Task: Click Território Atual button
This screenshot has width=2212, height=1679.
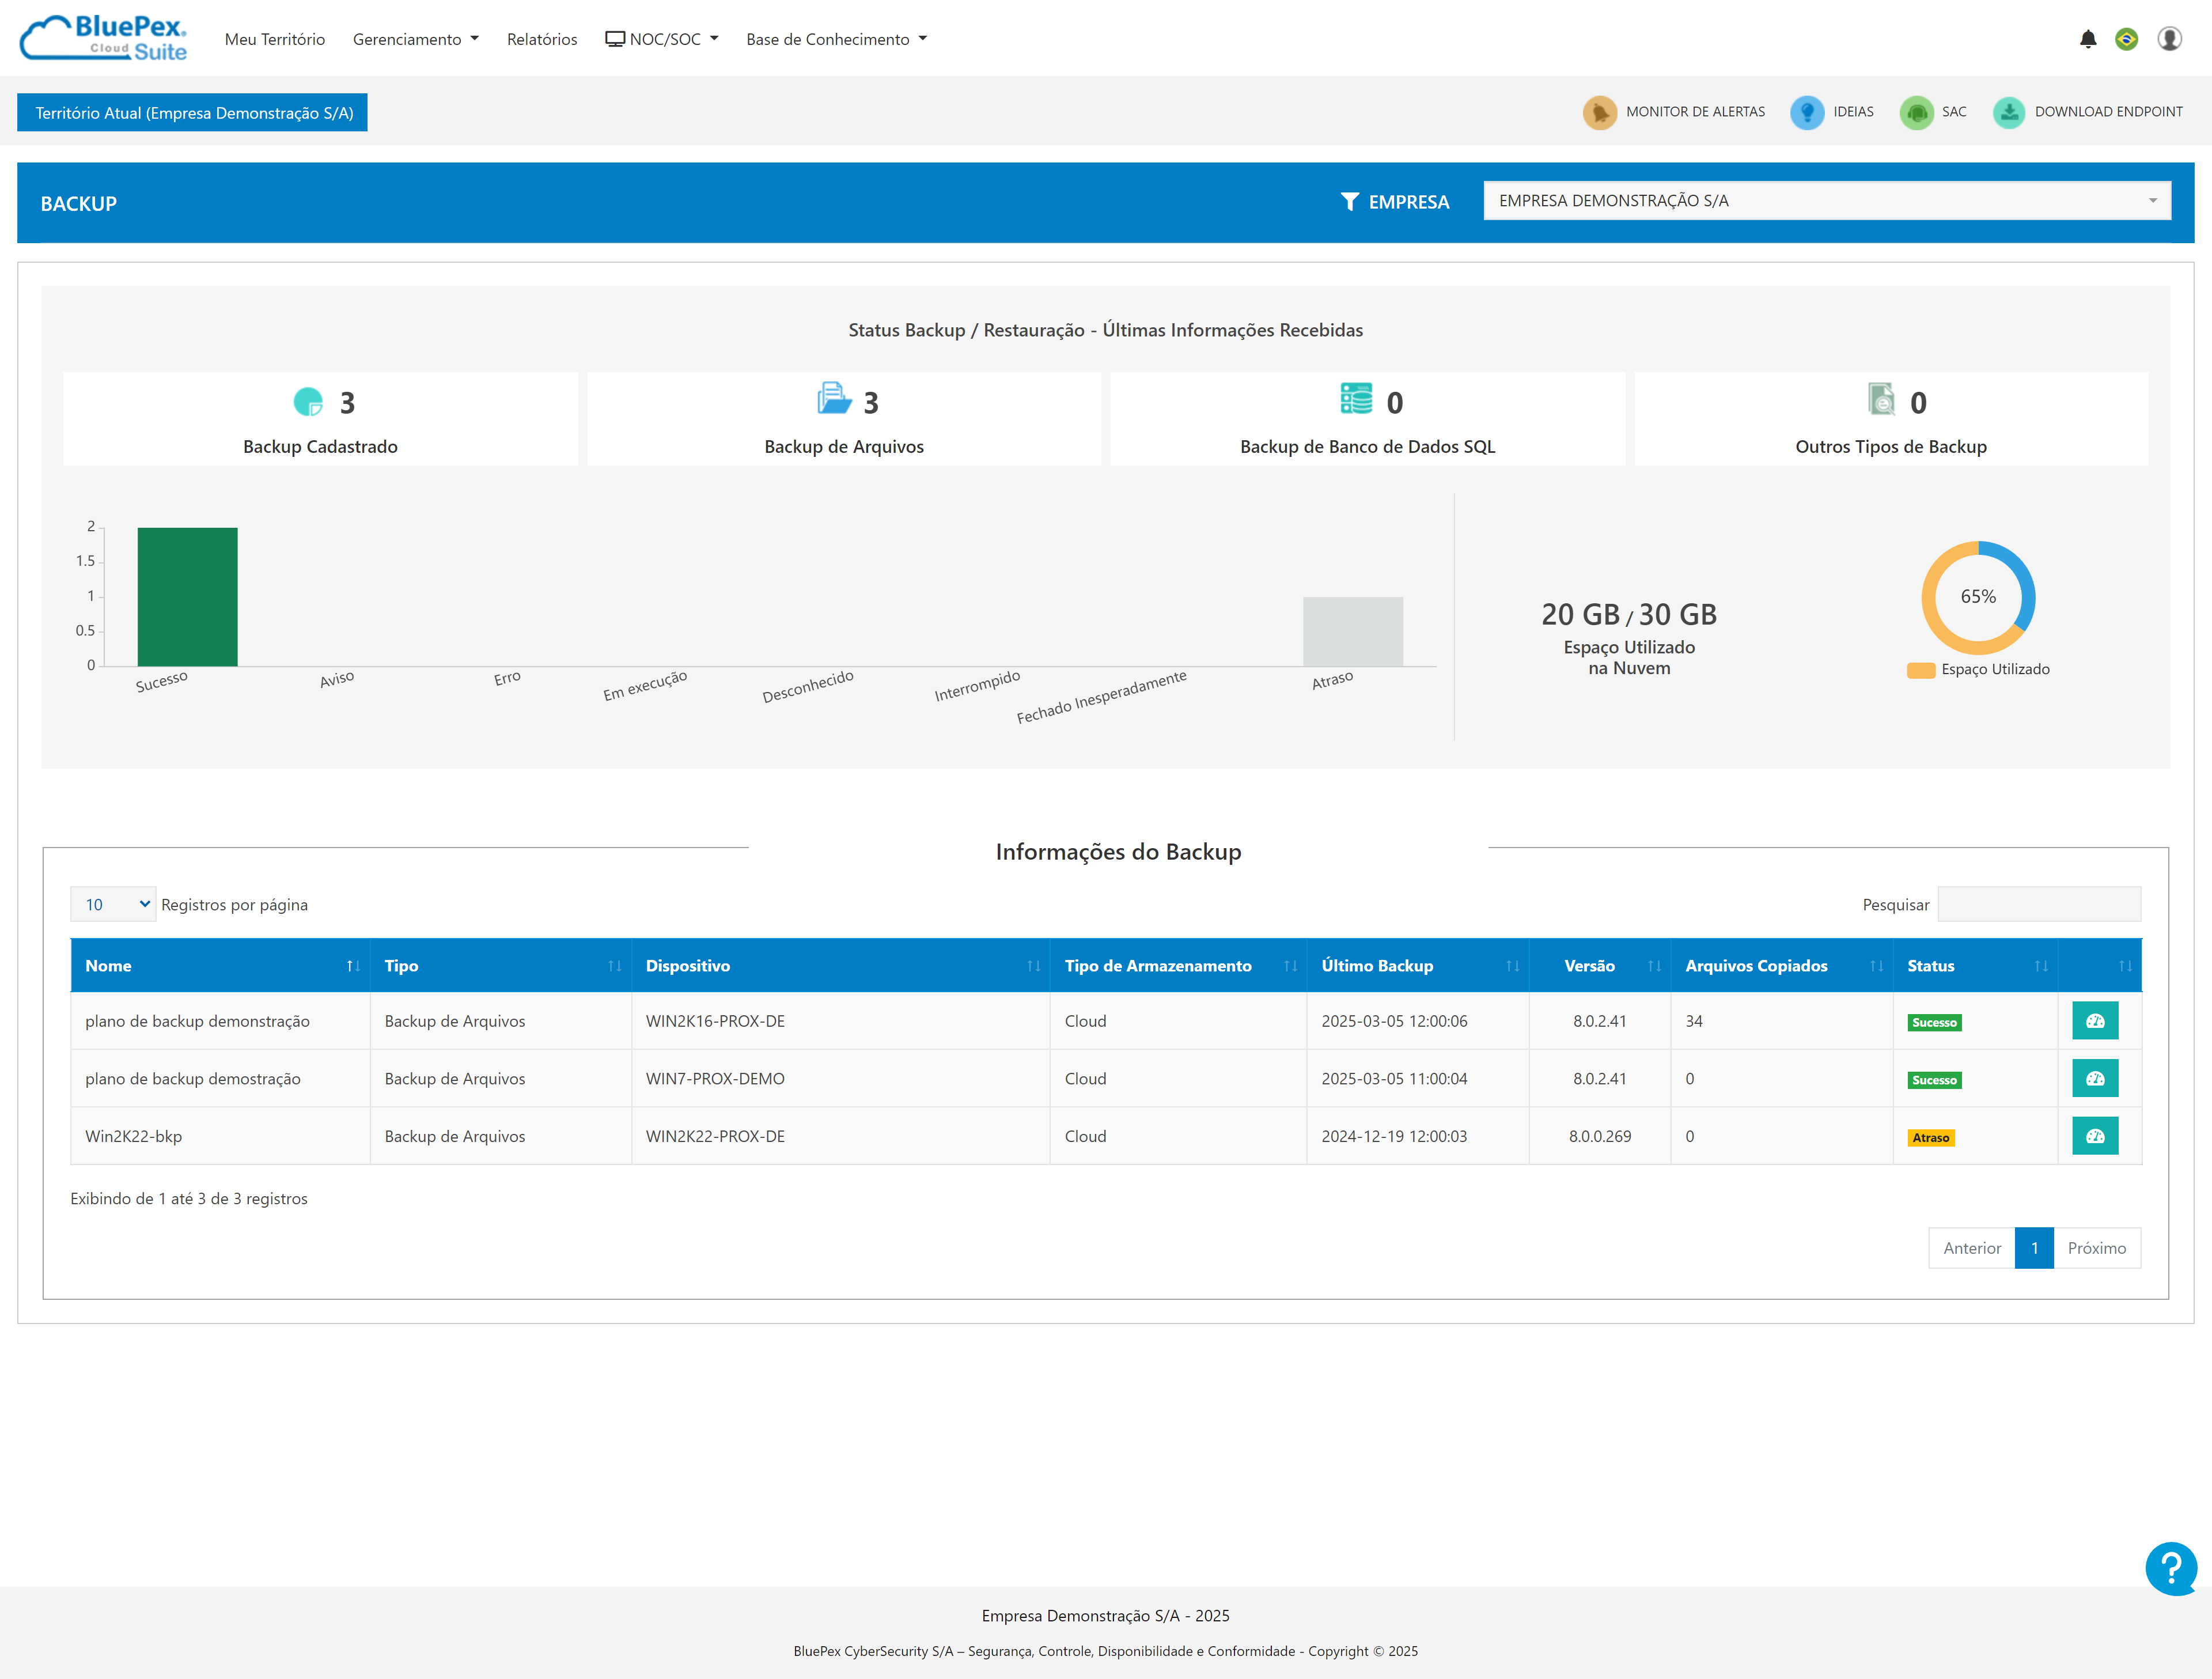Action: click(x=192, y=113)
